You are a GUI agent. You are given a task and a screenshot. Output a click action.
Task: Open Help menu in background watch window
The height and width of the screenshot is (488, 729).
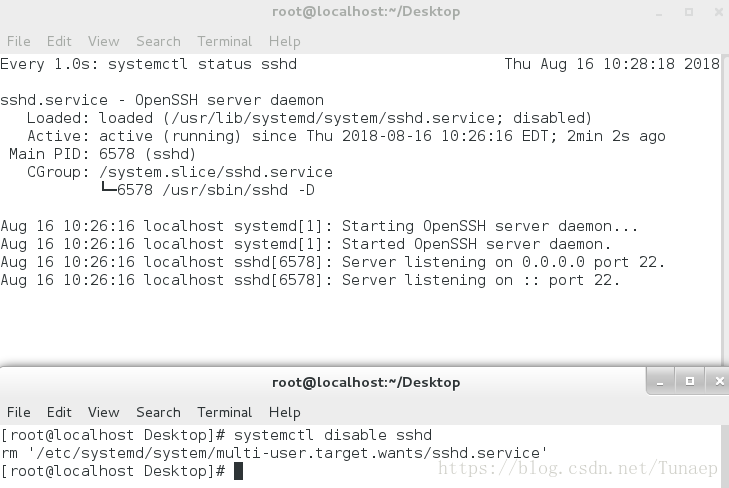[x=285, y=41]
